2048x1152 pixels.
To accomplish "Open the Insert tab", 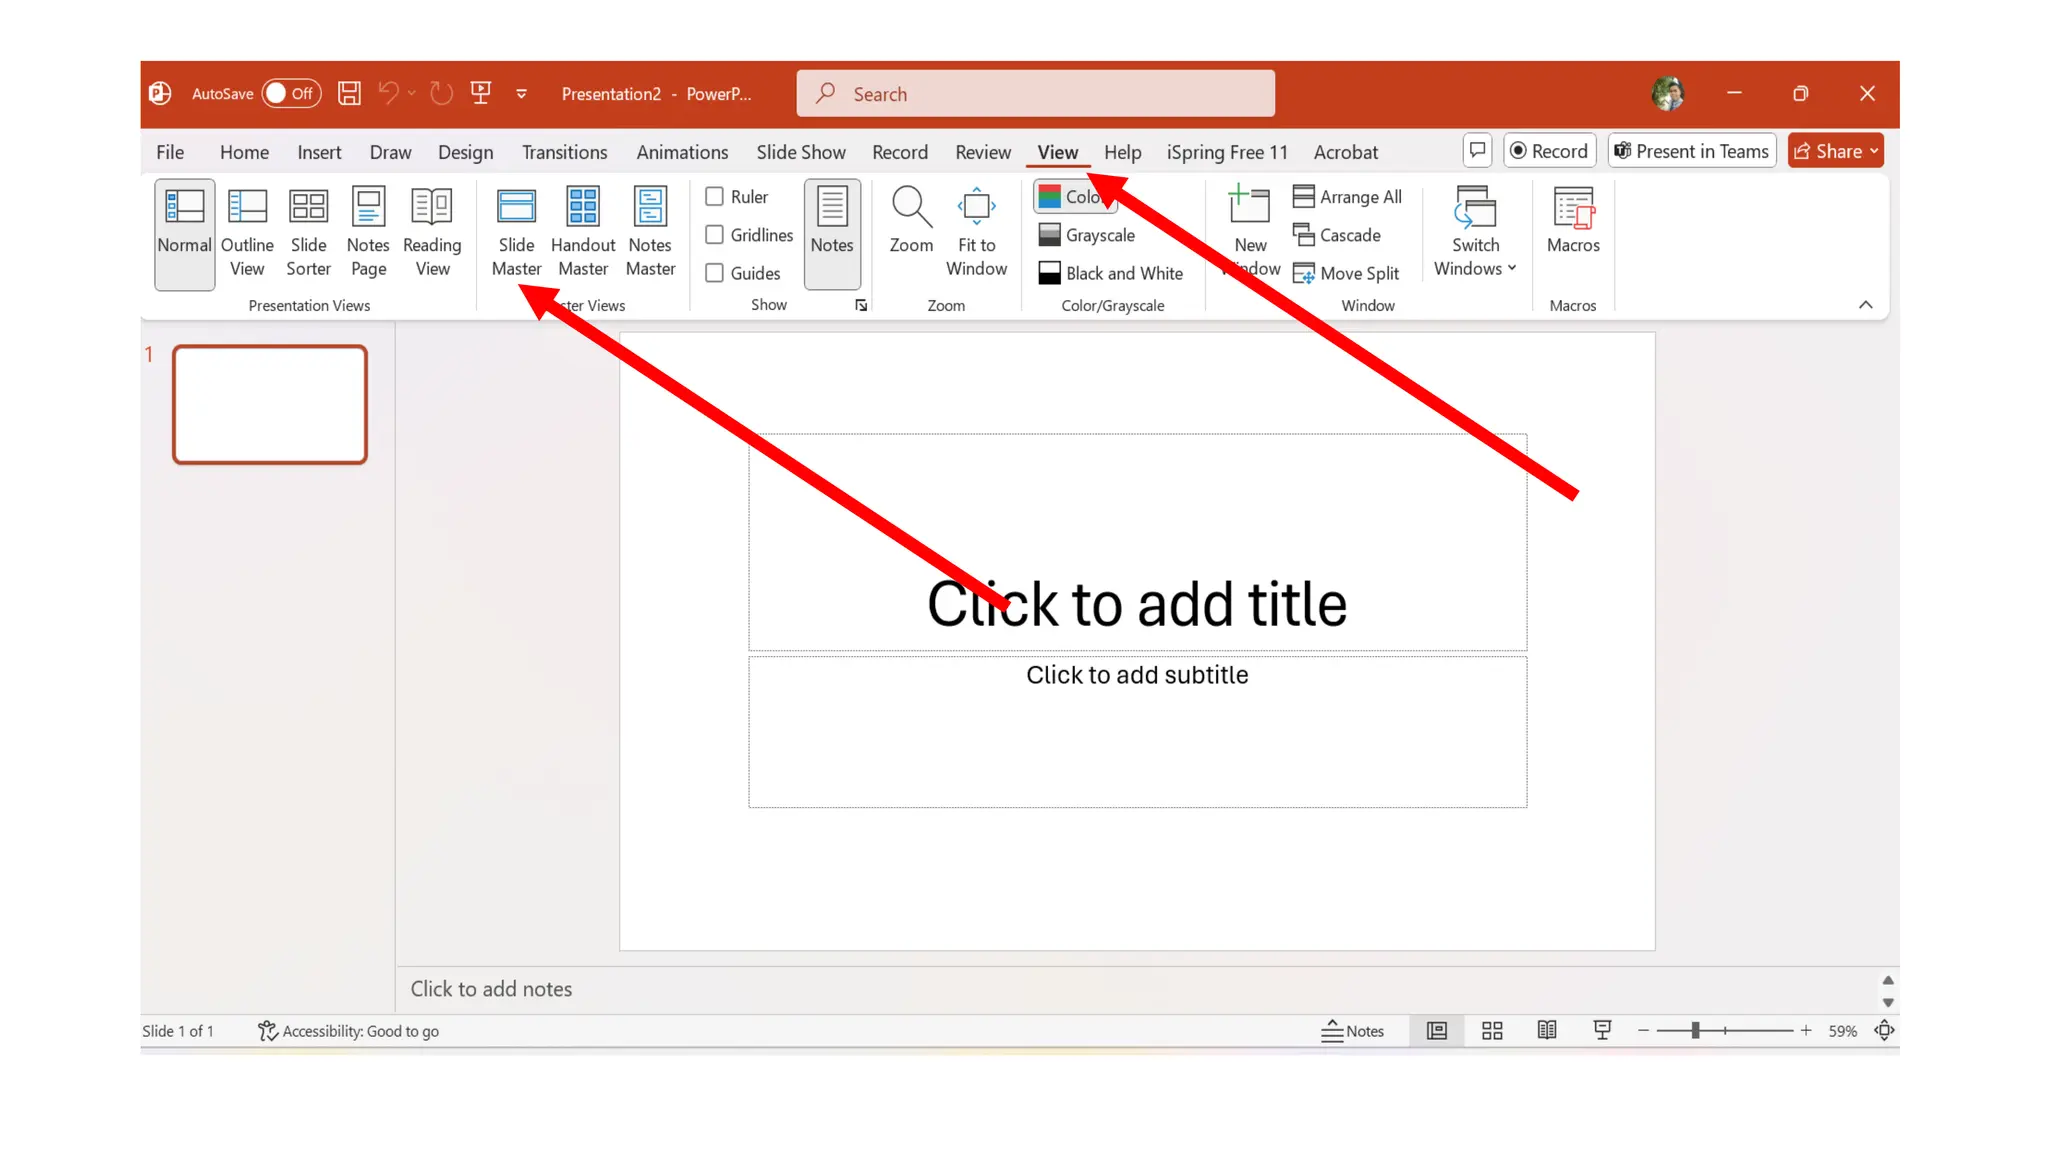I will point(319,152).
